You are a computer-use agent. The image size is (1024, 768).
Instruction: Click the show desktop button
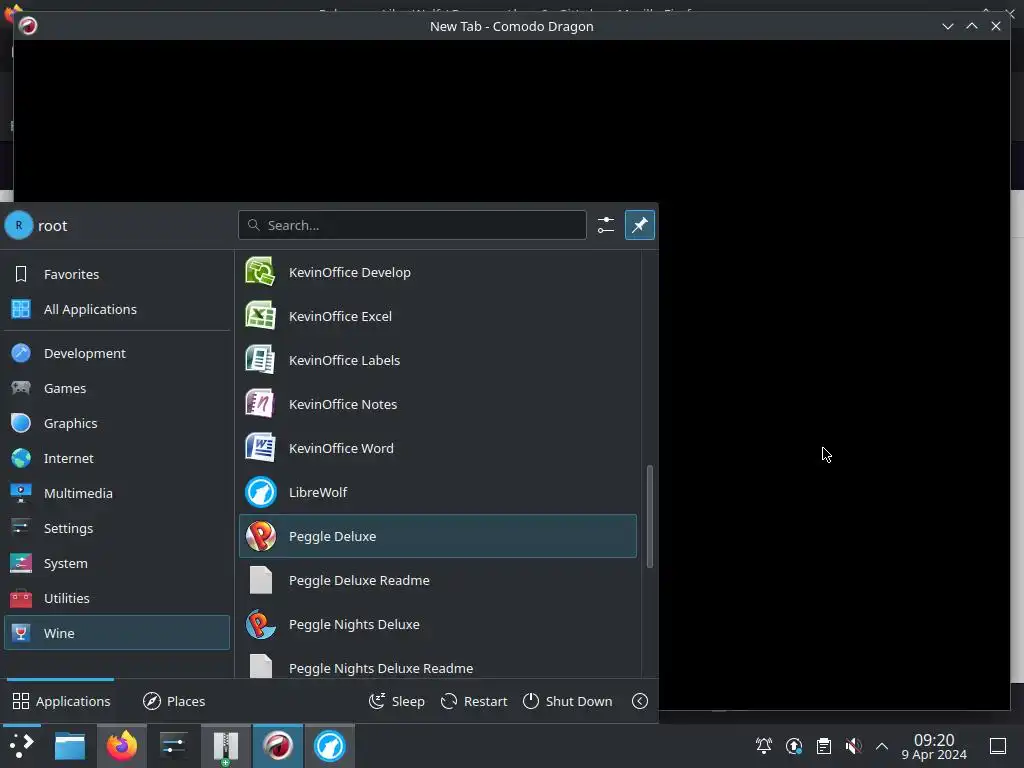(998, 746)
